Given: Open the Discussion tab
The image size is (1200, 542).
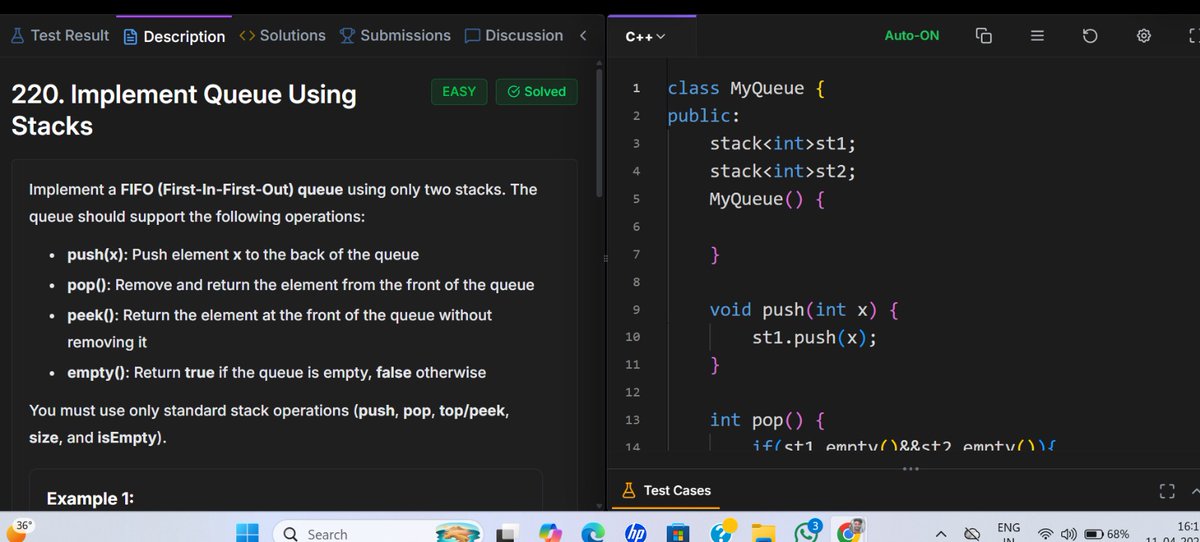Looking at the screenshot, I should coord(514,35).
